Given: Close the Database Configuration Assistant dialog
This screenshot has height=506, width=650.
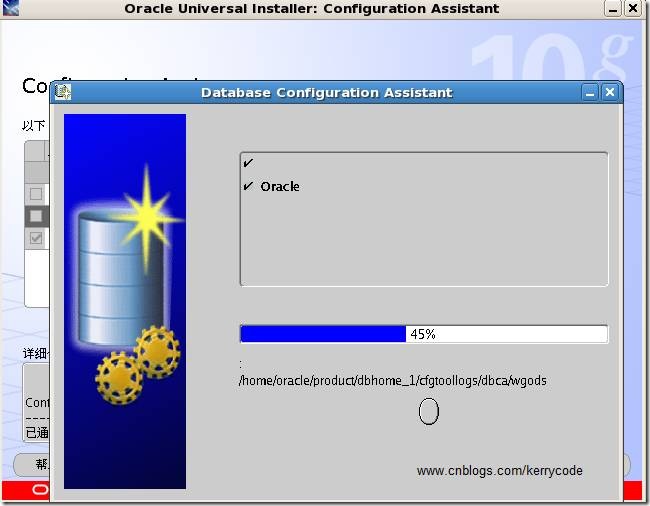Looking at the screenshot, I should (609, 92).
